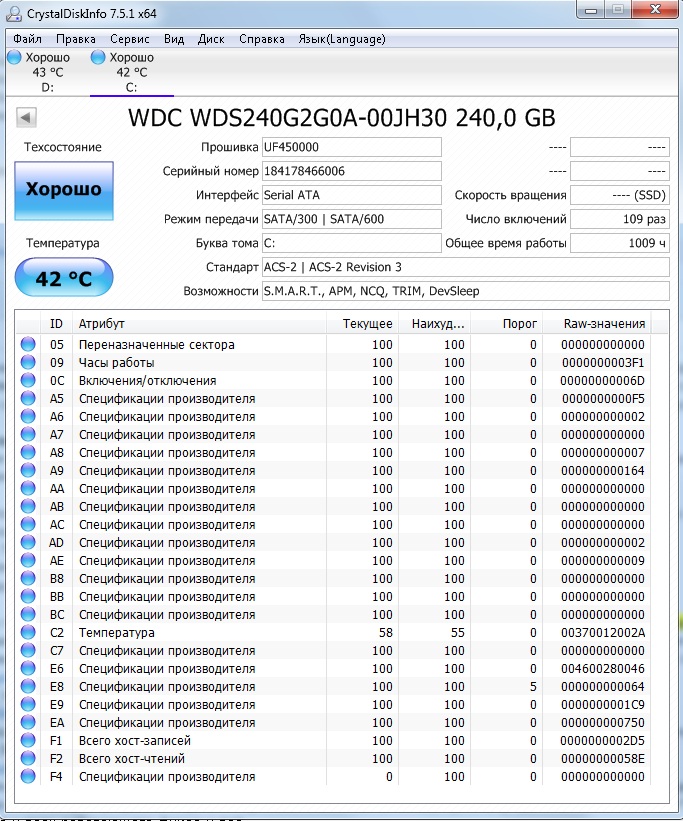Click the Возможности field
Image resolution: width=683 pixels, height=821 pixels.
tap(466, 292)
